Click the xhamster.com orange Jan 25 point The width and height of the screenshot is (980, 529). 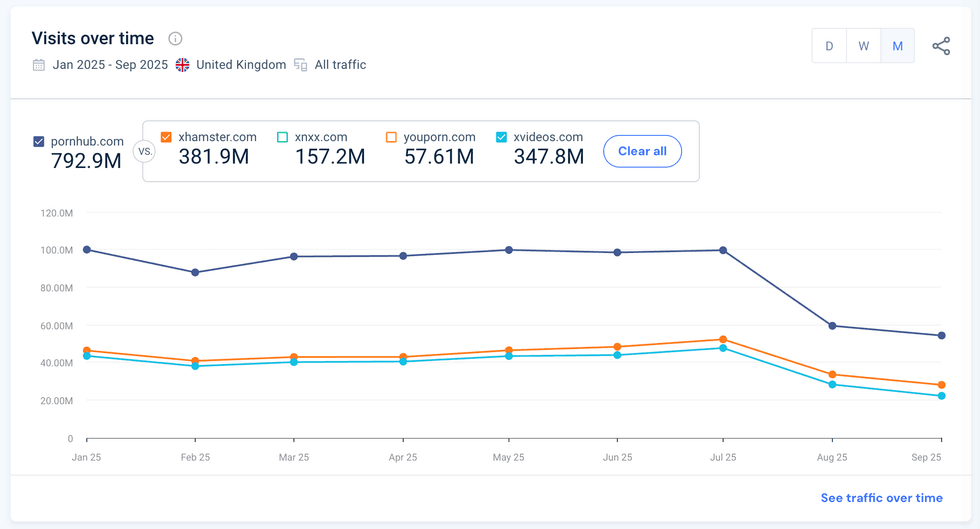pos(87,351)
